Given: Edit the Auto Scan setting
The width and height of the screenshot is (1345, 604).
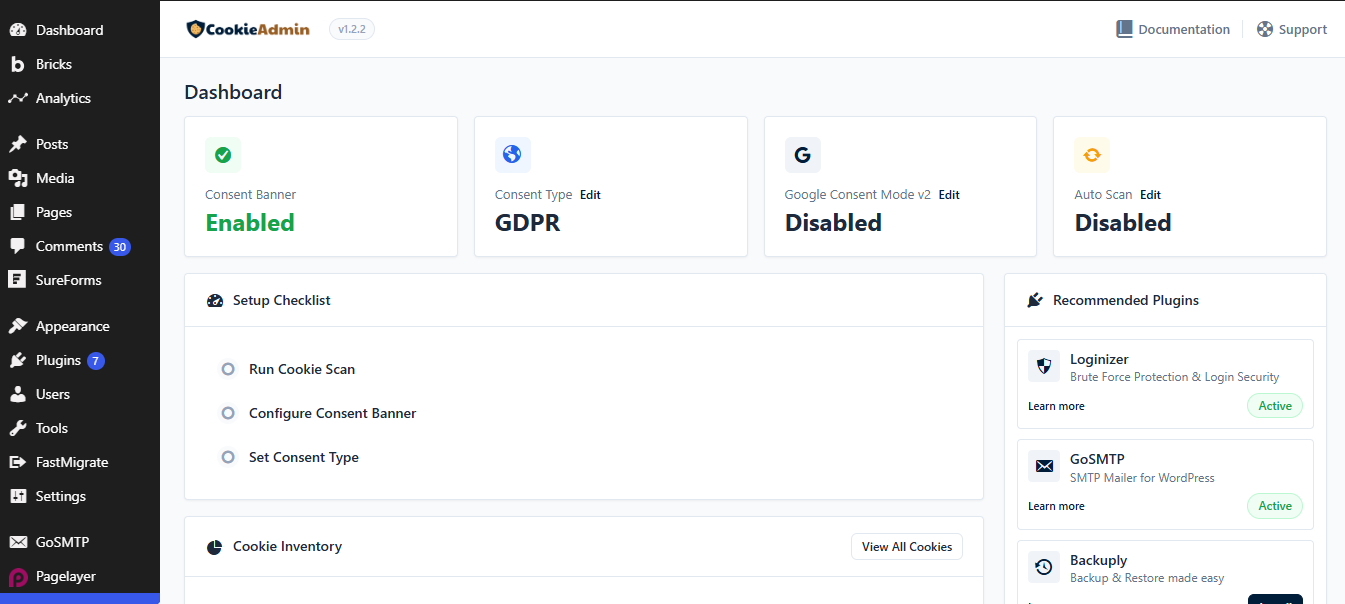Looking at the screenshot, I should pyautogui.click(x=1150, y=195).
